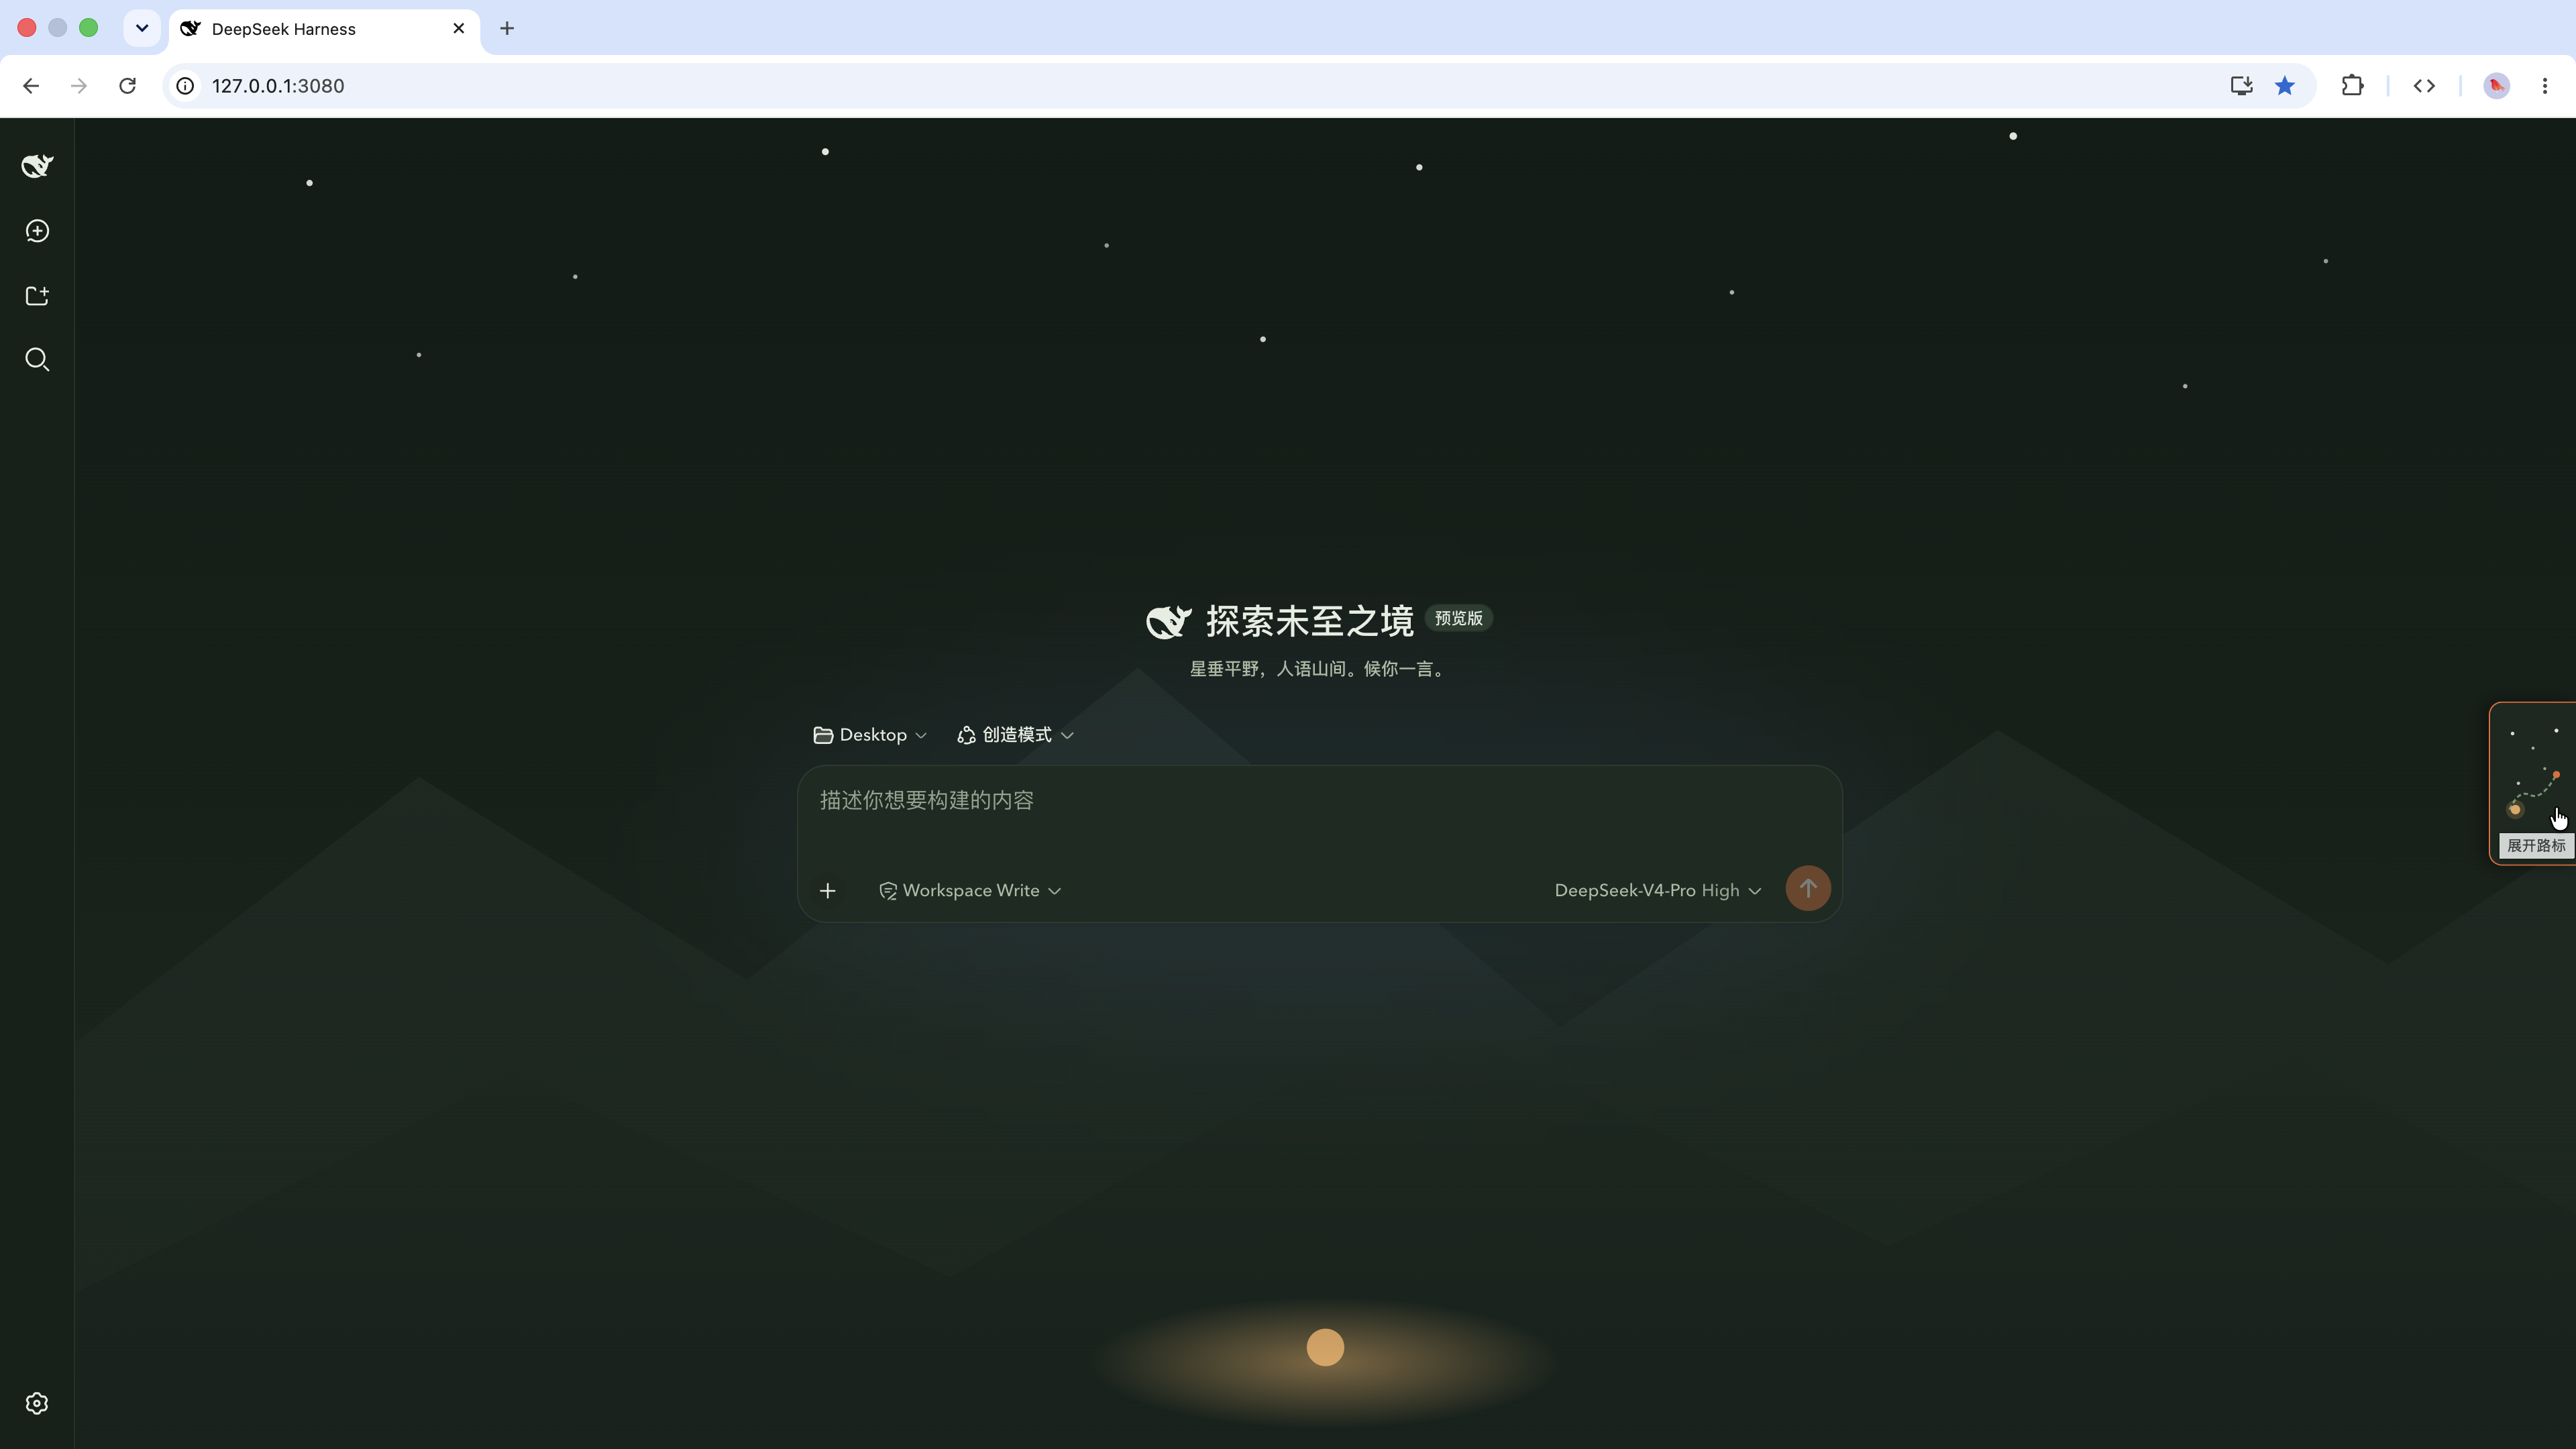Click the 探索未至之境 heading

pos(1309,621)
